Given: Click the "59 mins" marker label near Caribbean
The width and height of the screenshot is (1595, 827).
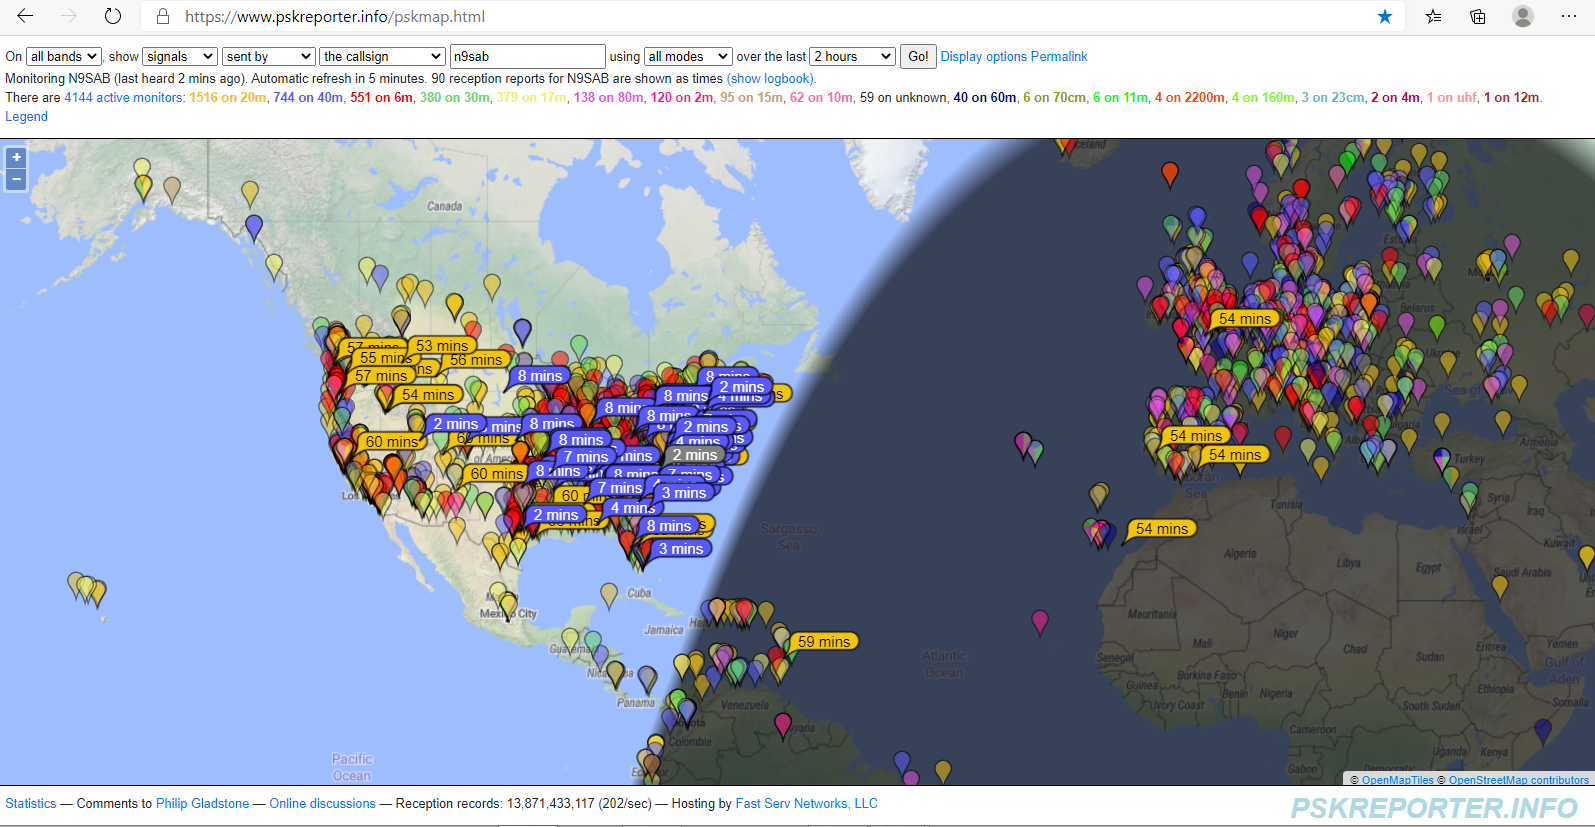Looking at the screenshot, I should 824,642.
